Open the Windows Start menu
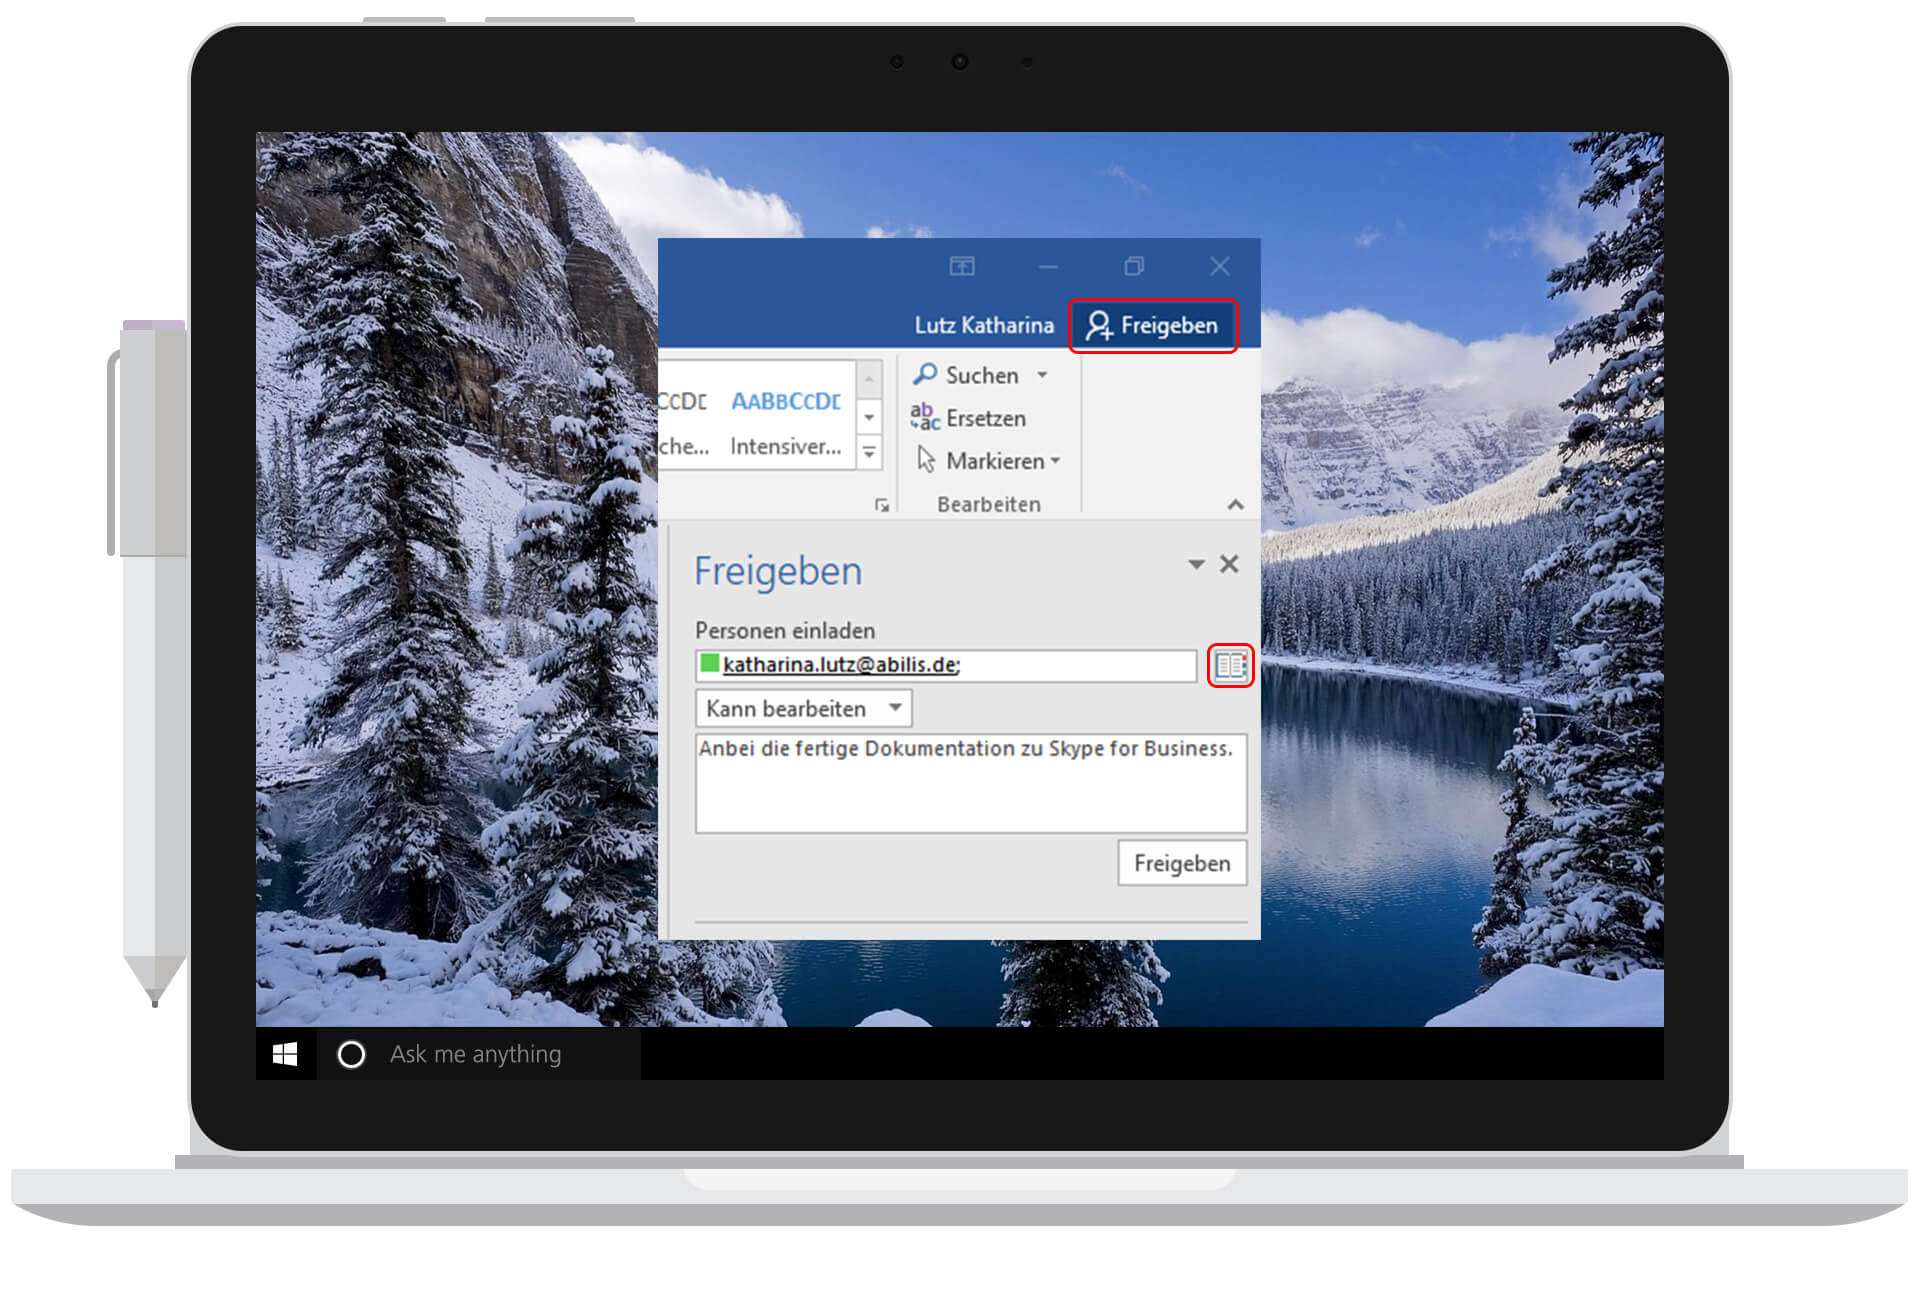The width and height of the screenshot is (1920, 1300). point(285,1054)
